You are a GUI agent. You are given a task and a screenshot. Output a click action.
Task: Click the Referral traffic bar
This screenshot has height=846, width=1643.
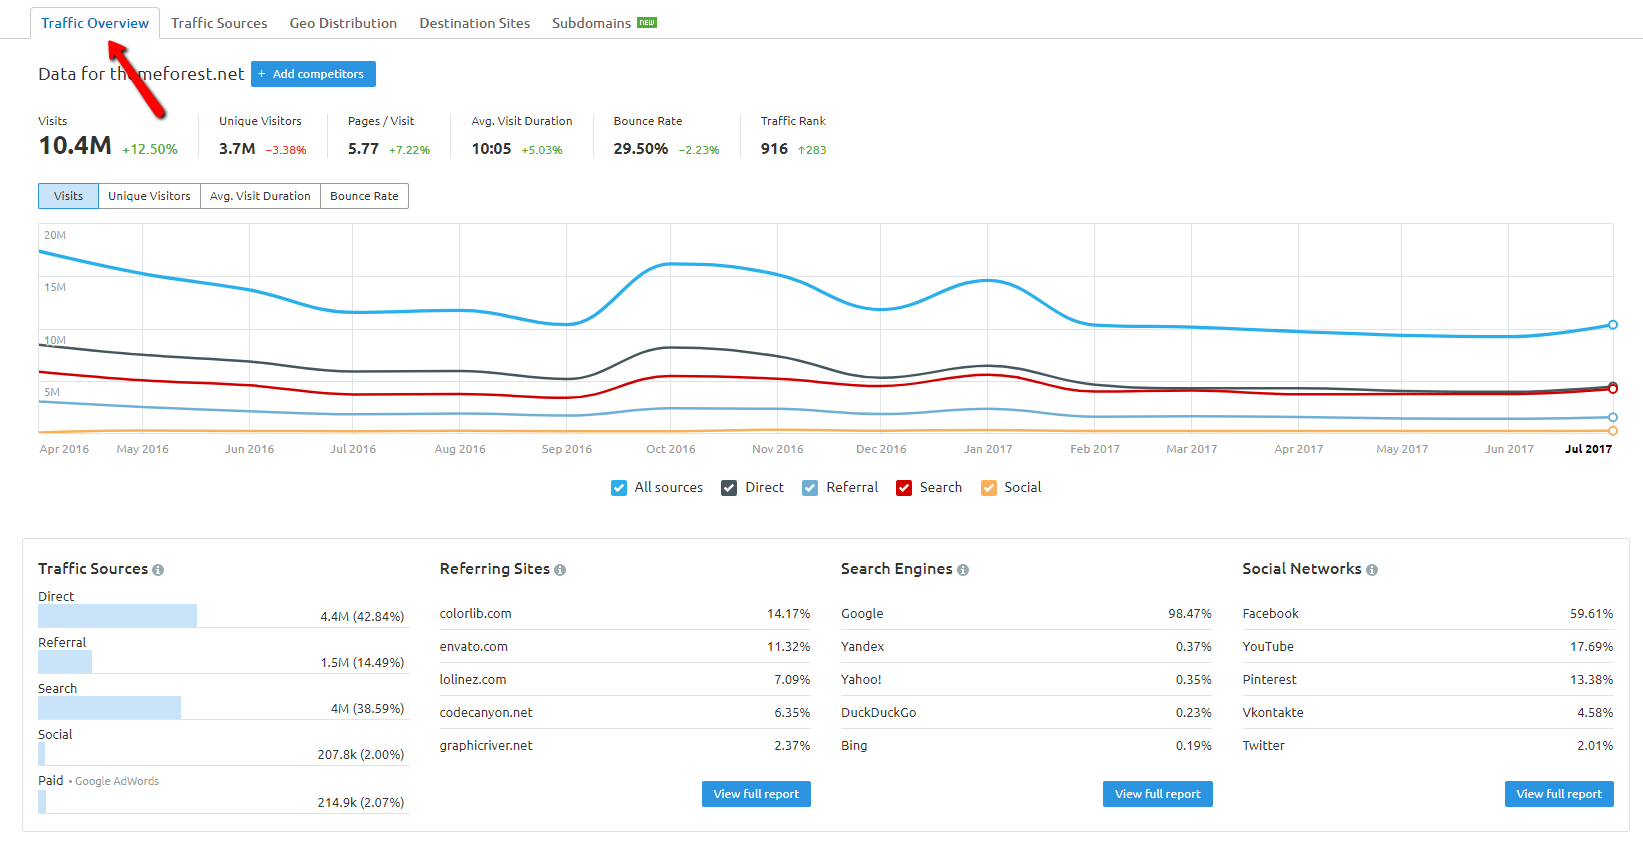click(65, 662)
